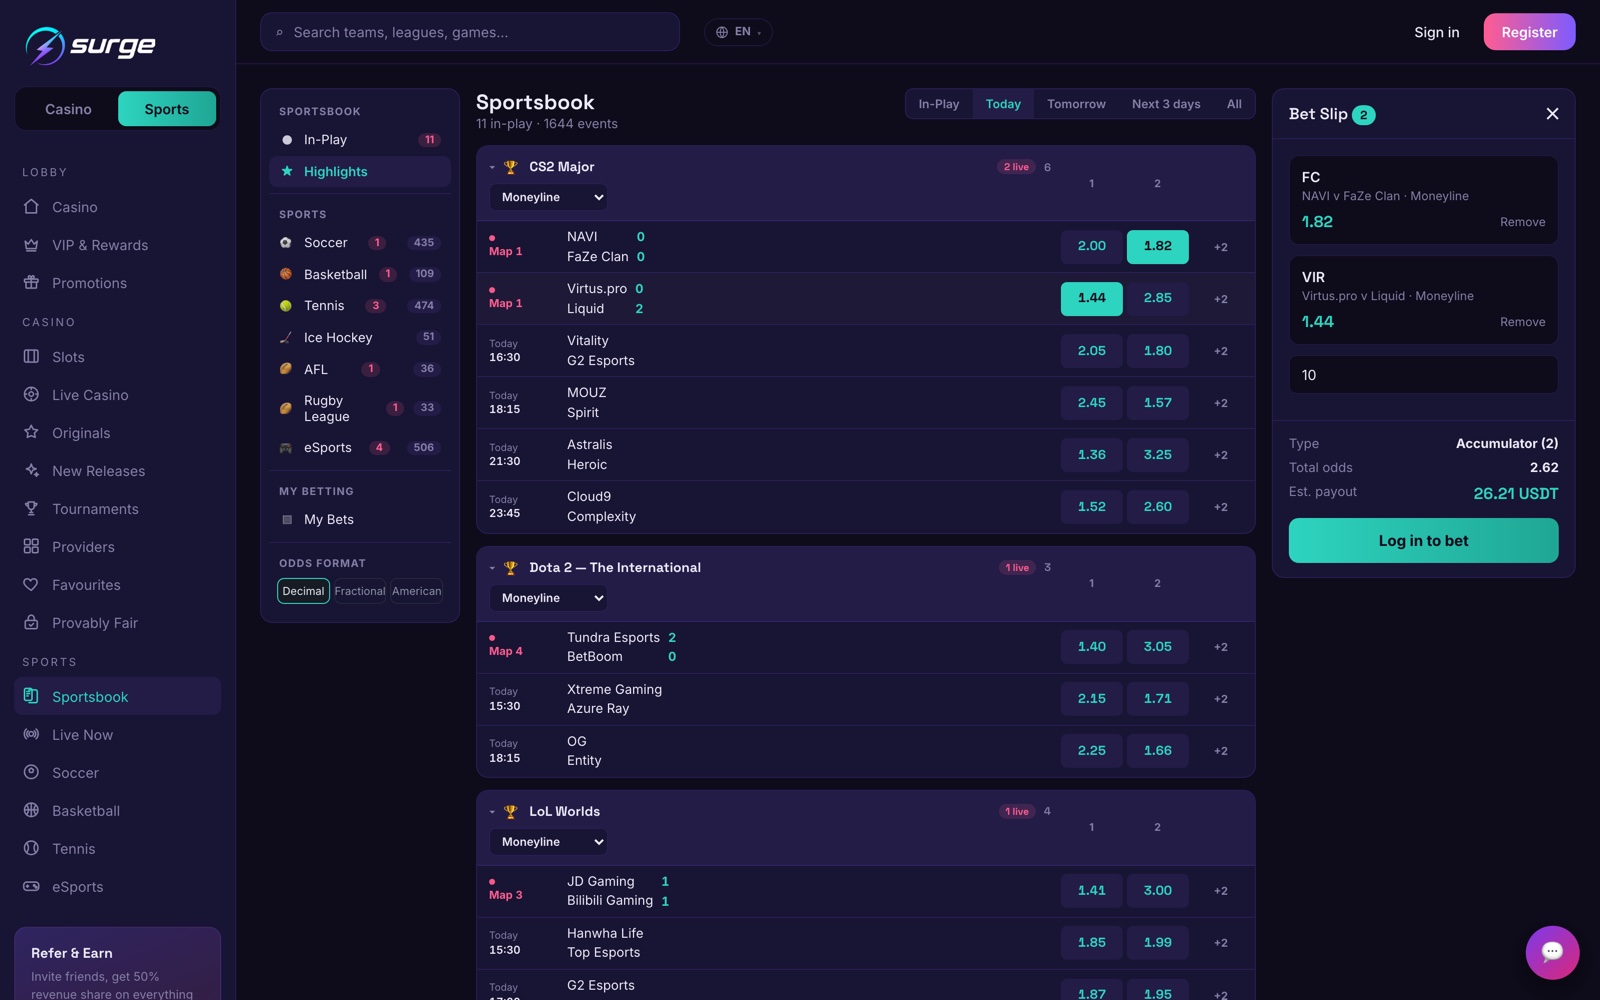Open Live Now broadcast icon
The height and width of the screenshot is (1000, 1600).
point(31,735)
